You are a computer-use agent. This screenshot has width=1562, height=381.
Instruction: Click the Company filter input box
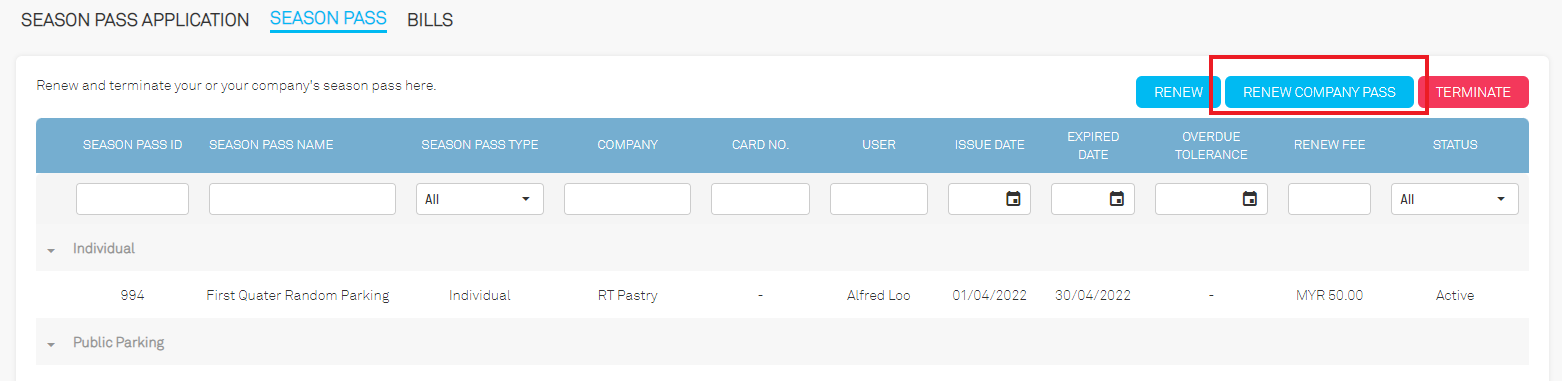pyautogui.click(x=627, y=199)
